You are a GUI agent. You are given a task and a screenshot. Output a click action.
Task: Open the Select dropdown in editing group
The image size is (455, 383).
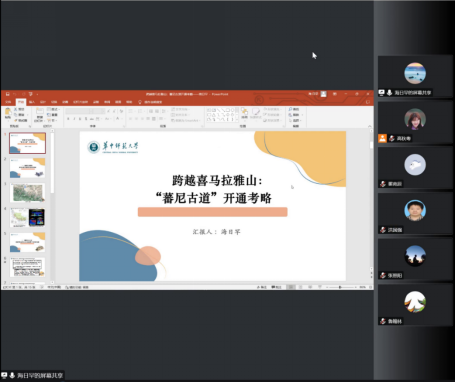tap(296, 120)
